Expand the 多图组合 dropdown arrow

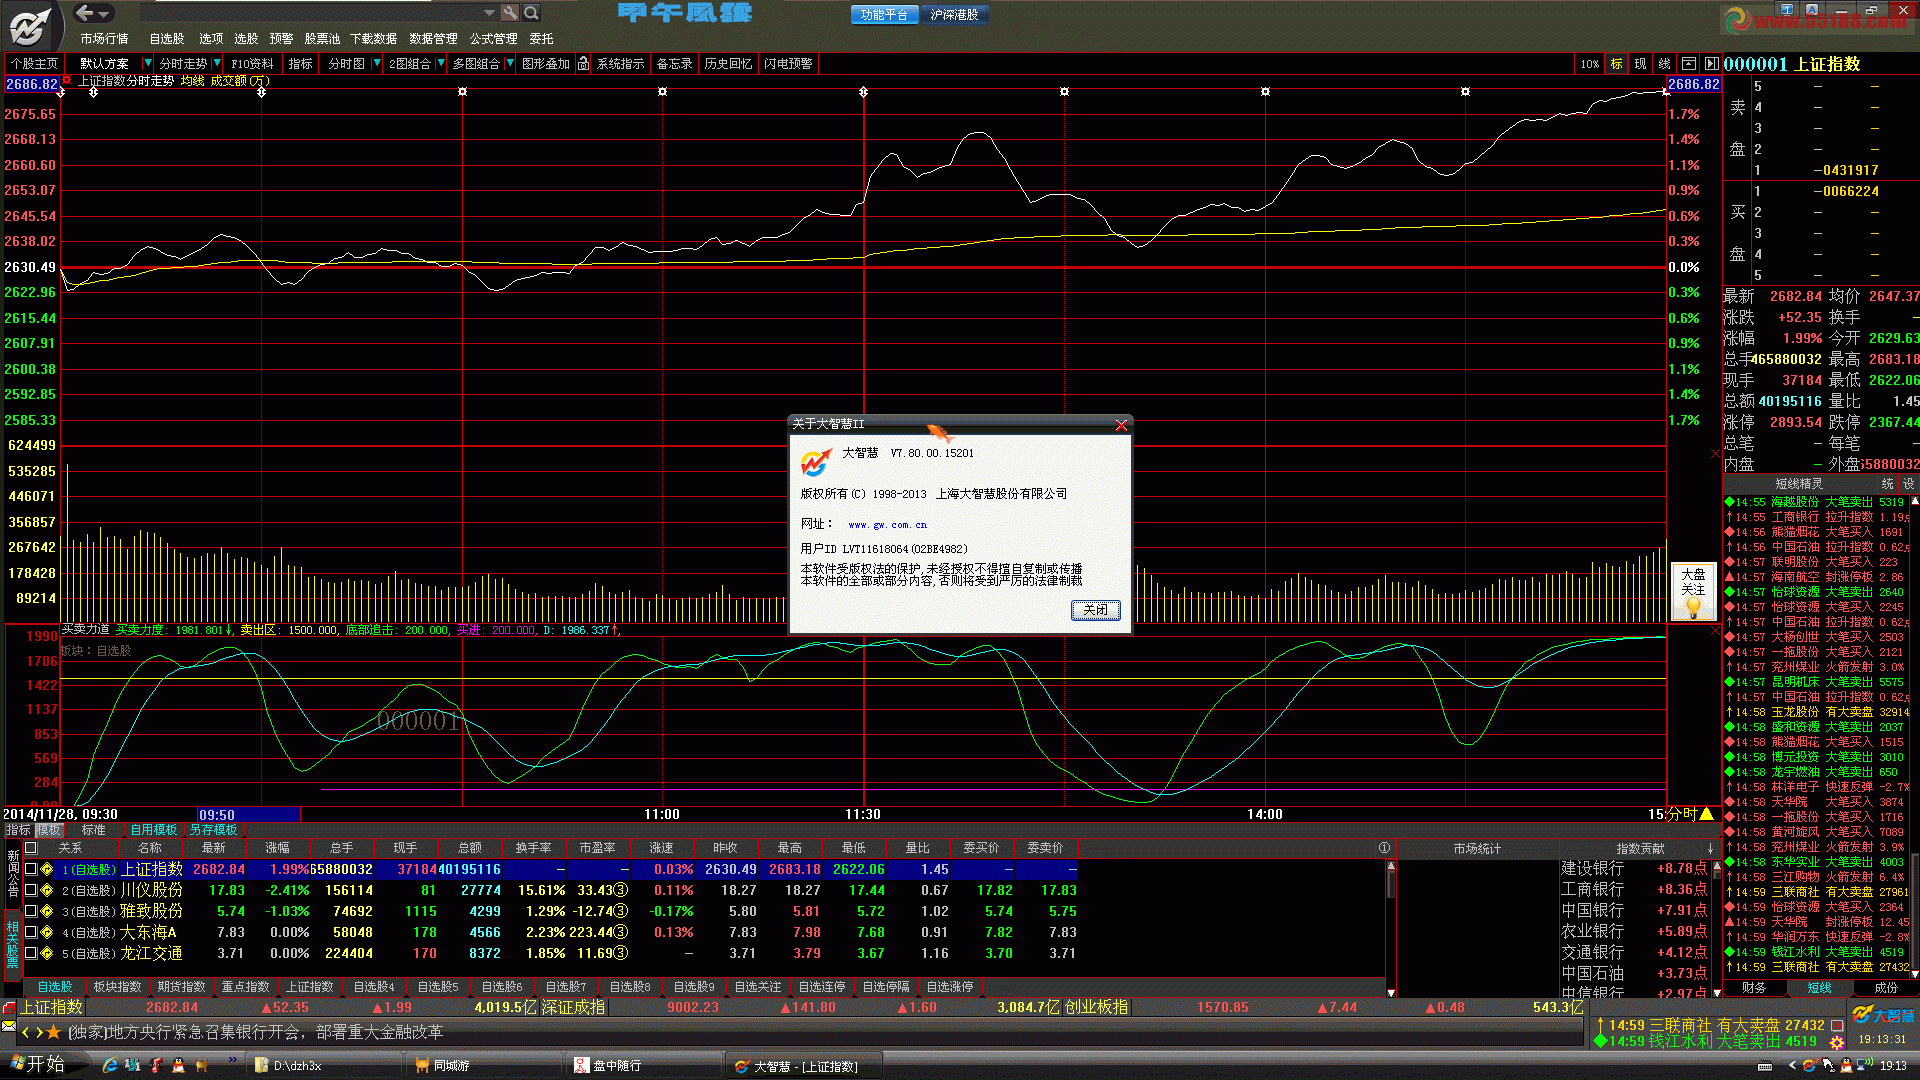tap(510, 64)
